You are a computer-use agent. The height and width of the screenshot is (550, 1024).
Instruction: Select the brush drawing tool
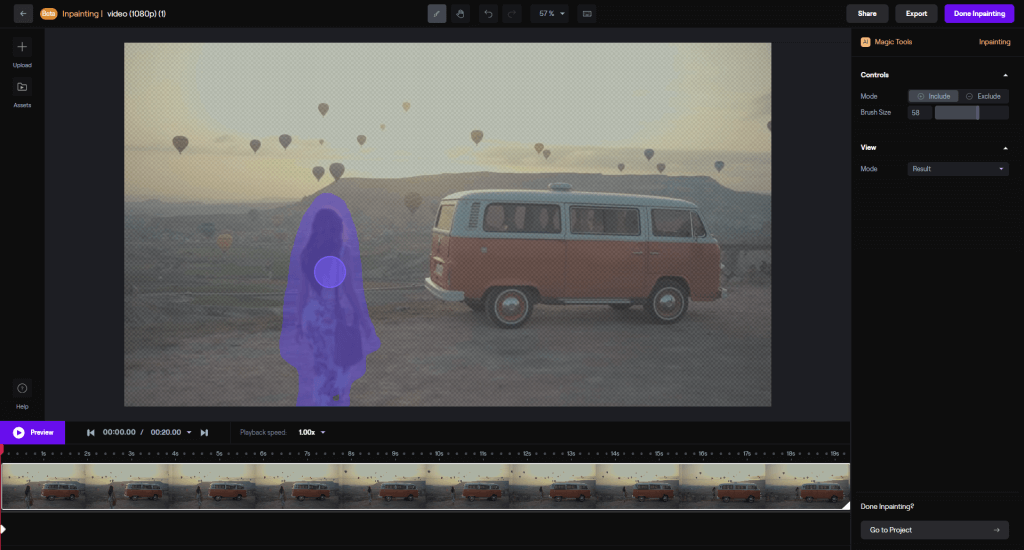point(437,14)
